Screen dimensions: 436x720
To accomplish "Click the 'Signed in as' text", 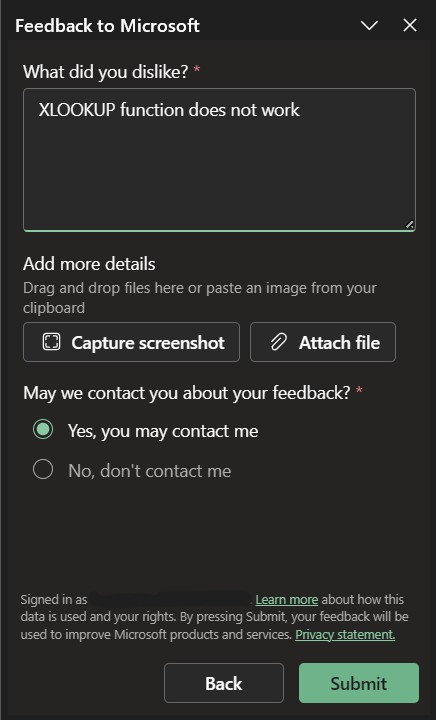I will (54, 600).
